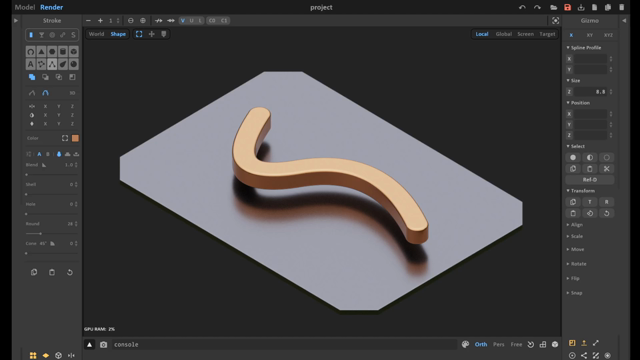Switch to the Model tab

pos(24,7)
